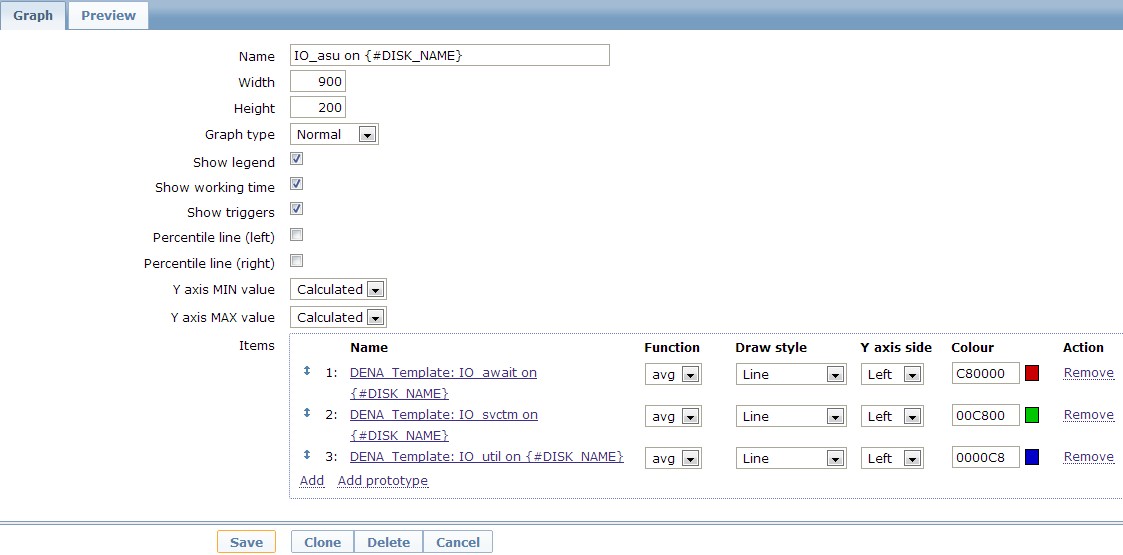This screenshot has height=555, width=1123.
Task: Click the C80000 colour code field
Action: 985,373
